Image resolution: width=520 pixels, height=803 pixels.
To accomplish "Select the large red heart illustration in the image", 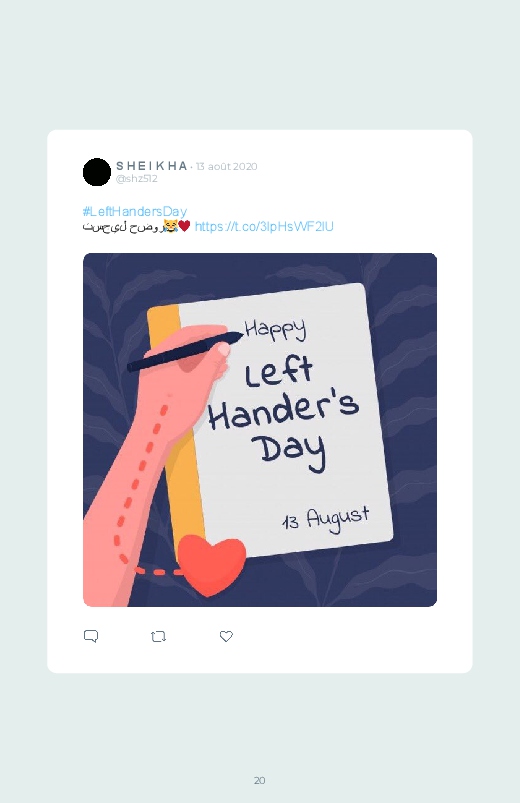I will point(212,564).
